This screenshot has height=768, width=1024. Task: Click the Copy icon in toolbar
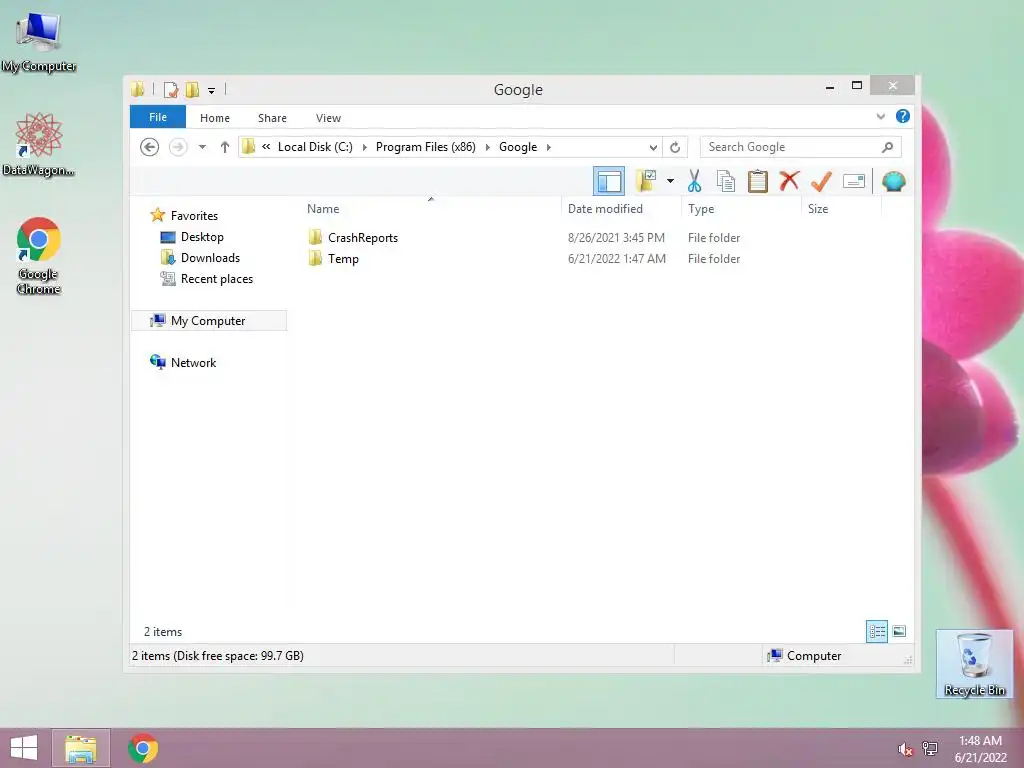pyautogui.click(x=726, y=181)
